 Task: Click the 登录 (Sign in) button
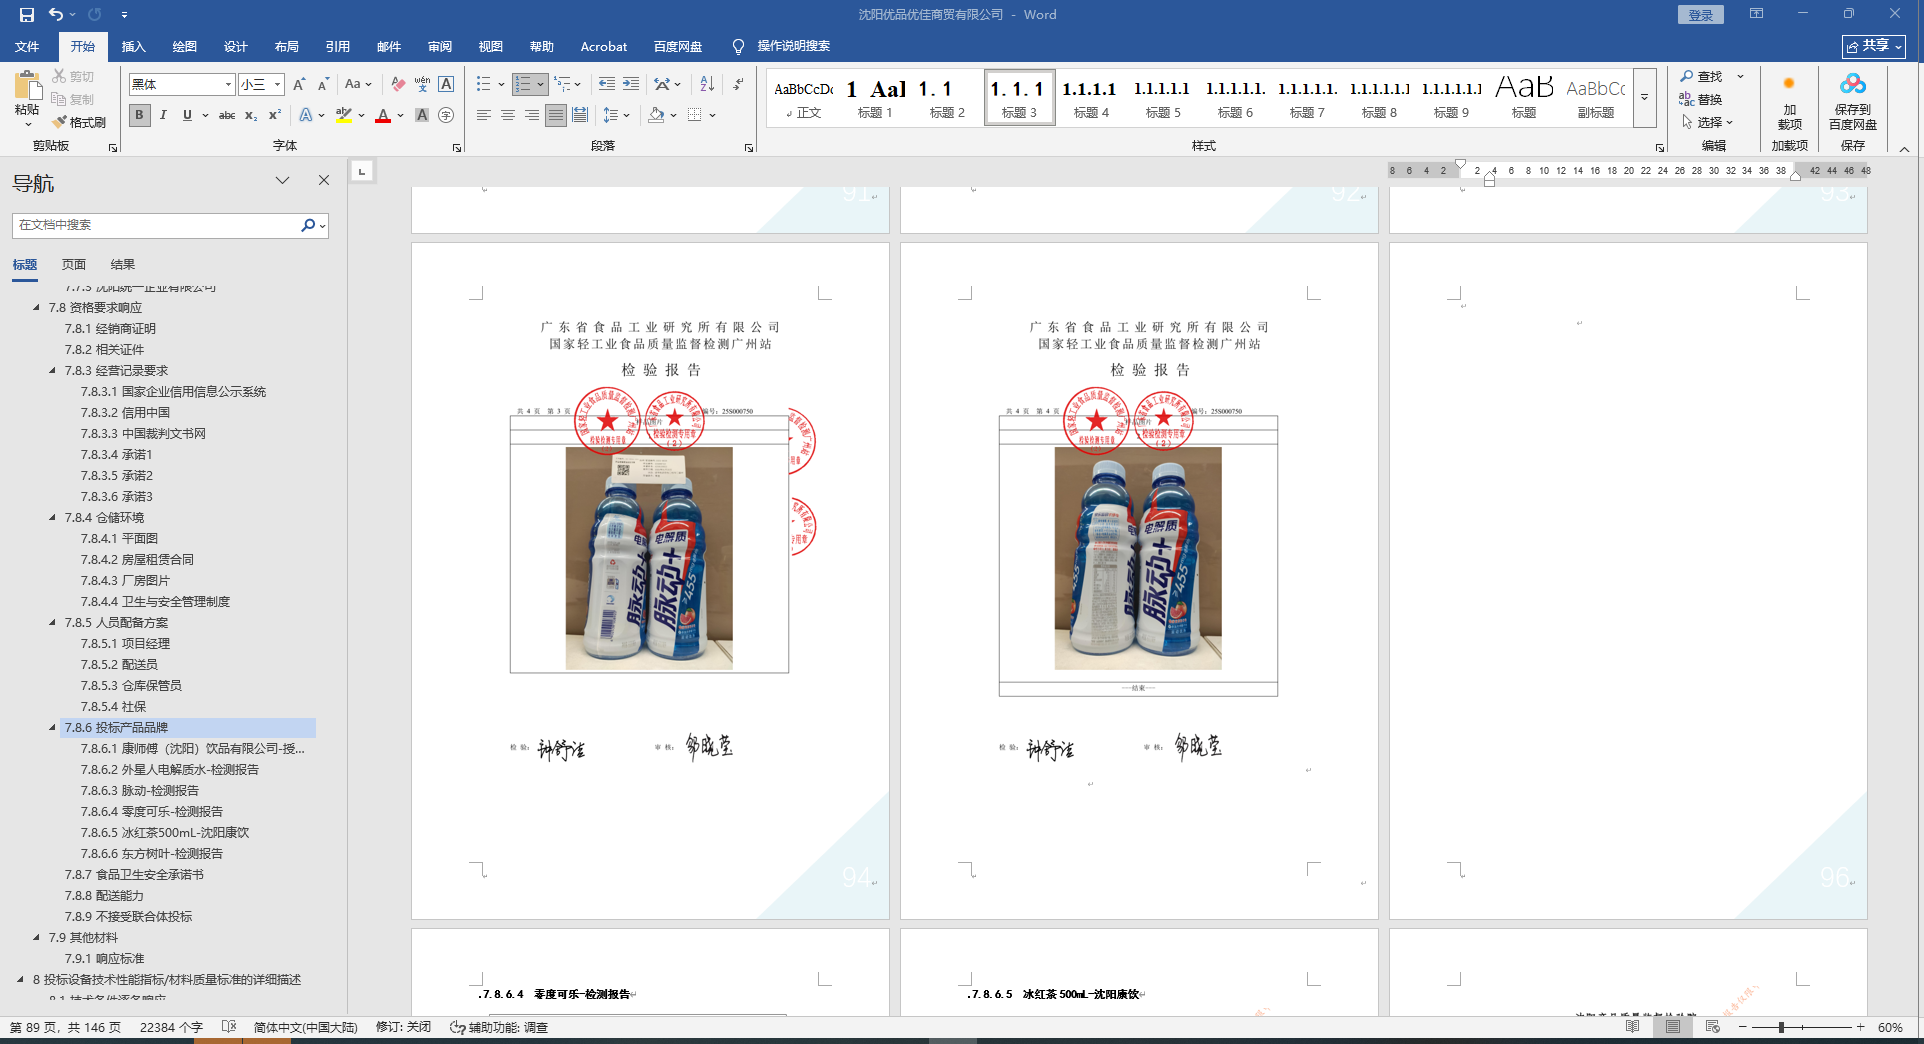(1700, 15)
